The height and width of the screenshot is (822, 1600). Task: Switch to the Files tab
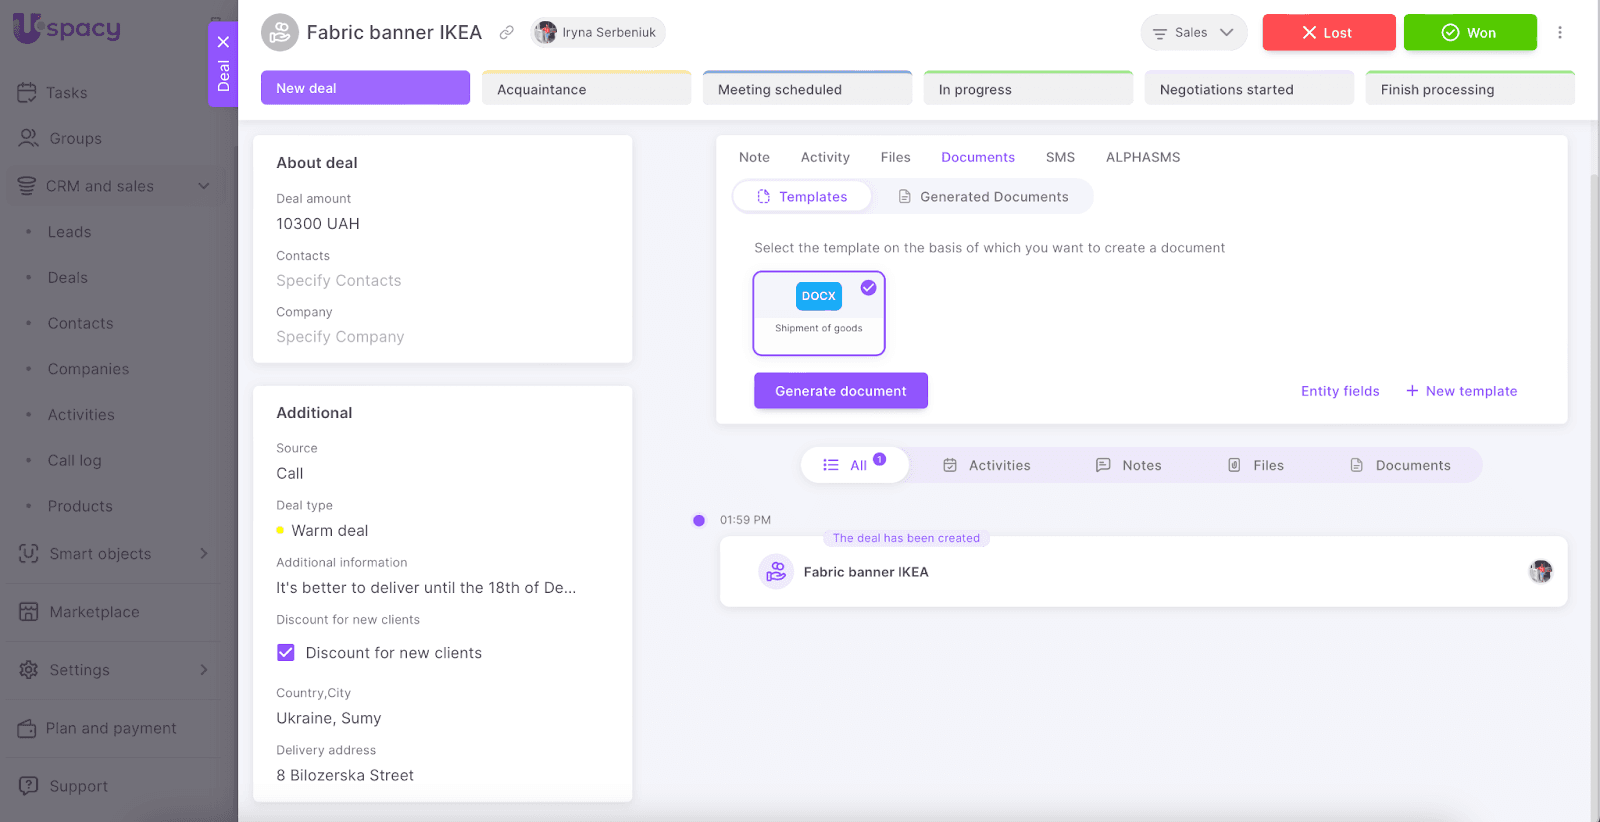tap(895, 157)
